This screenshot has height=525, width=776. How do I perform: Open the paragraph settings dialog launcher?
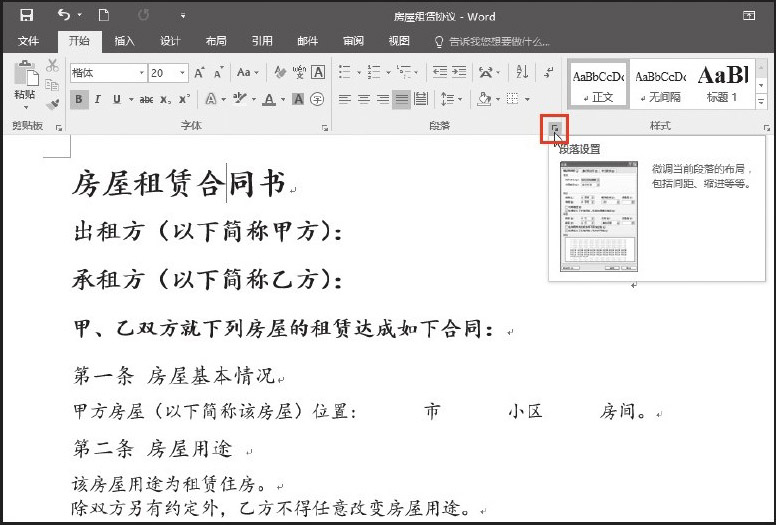coord(555,128)
